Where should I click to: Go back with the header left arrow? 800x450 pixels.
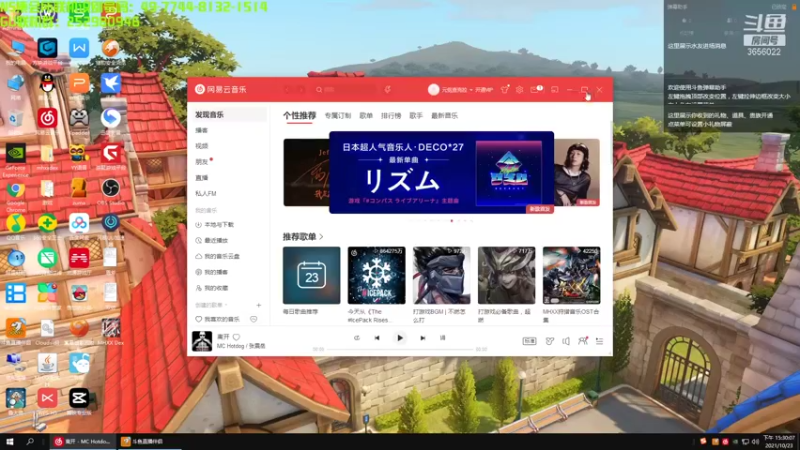287,89
